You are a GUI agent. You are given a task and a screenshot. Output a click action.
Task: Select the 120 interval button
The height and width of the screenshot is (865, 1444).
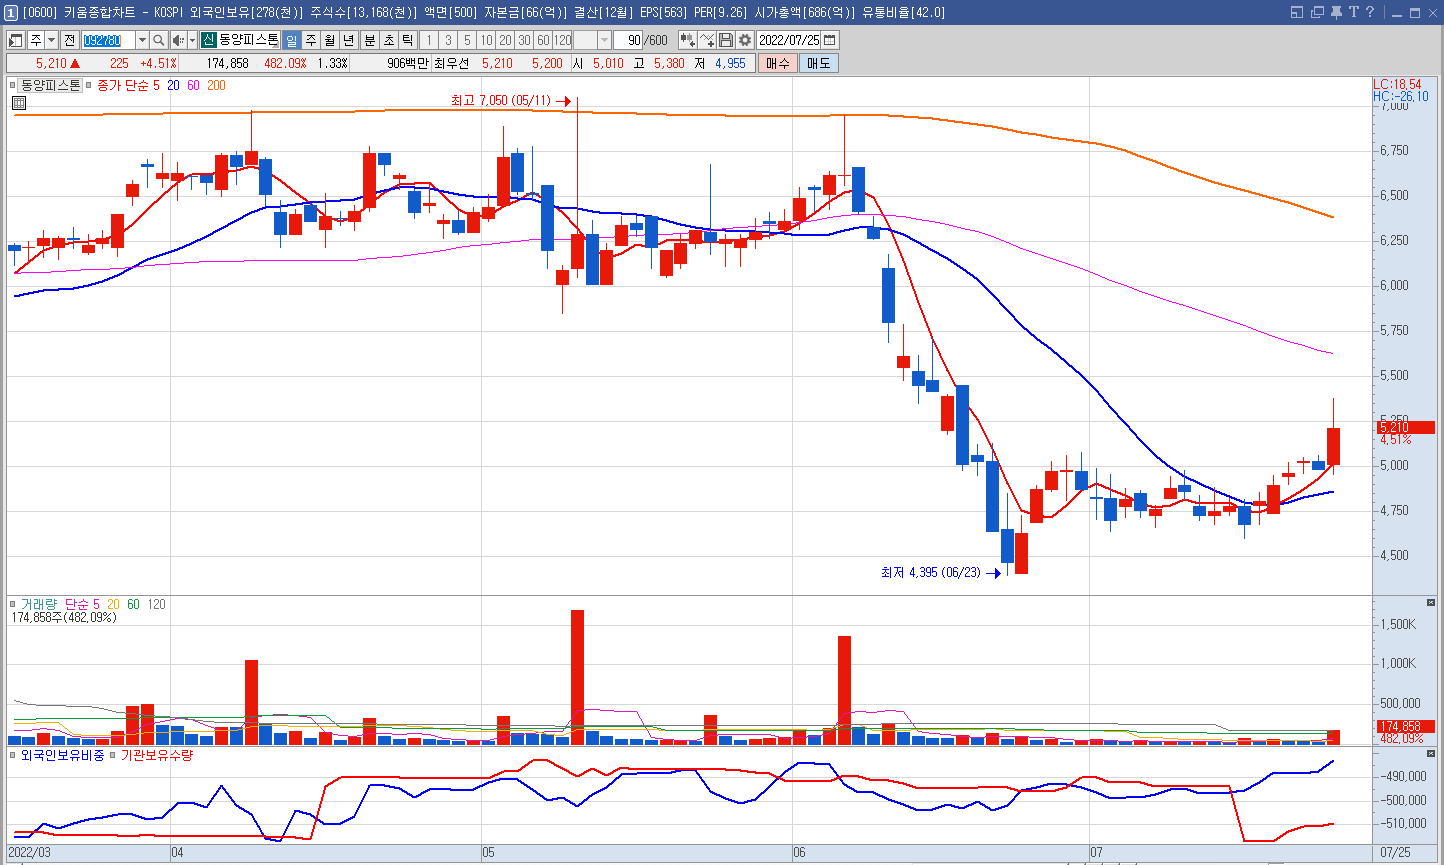click(562, 40)
